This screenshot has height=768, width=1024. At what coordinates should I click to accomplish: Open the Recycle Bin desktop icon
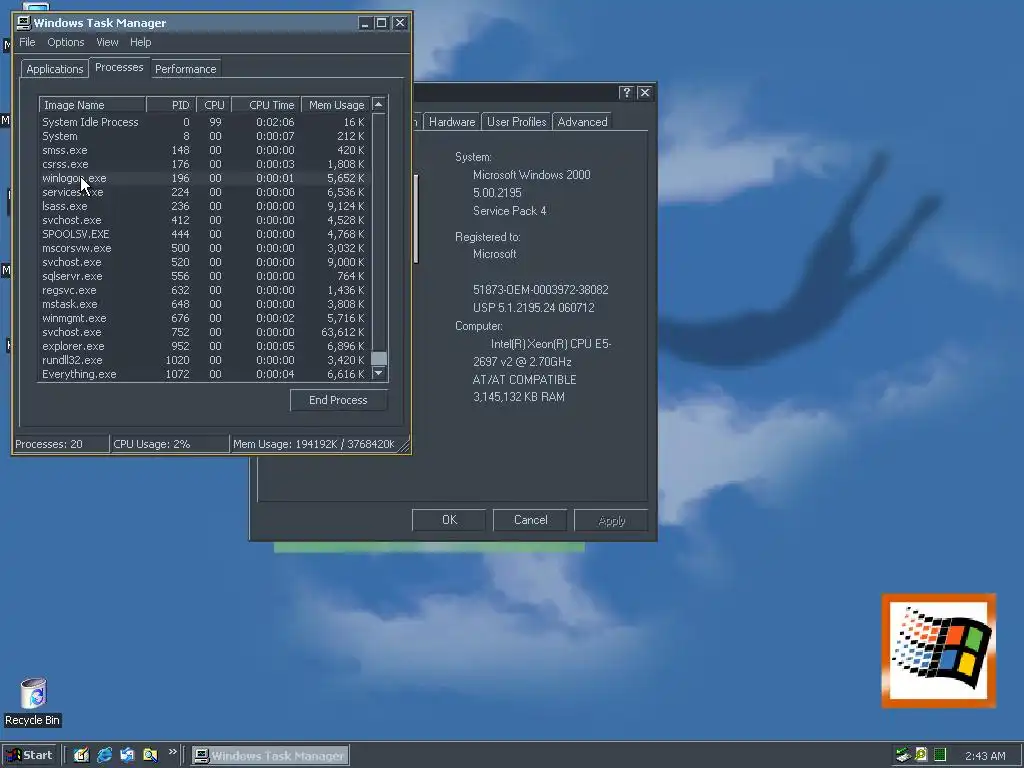pos(33,701)
